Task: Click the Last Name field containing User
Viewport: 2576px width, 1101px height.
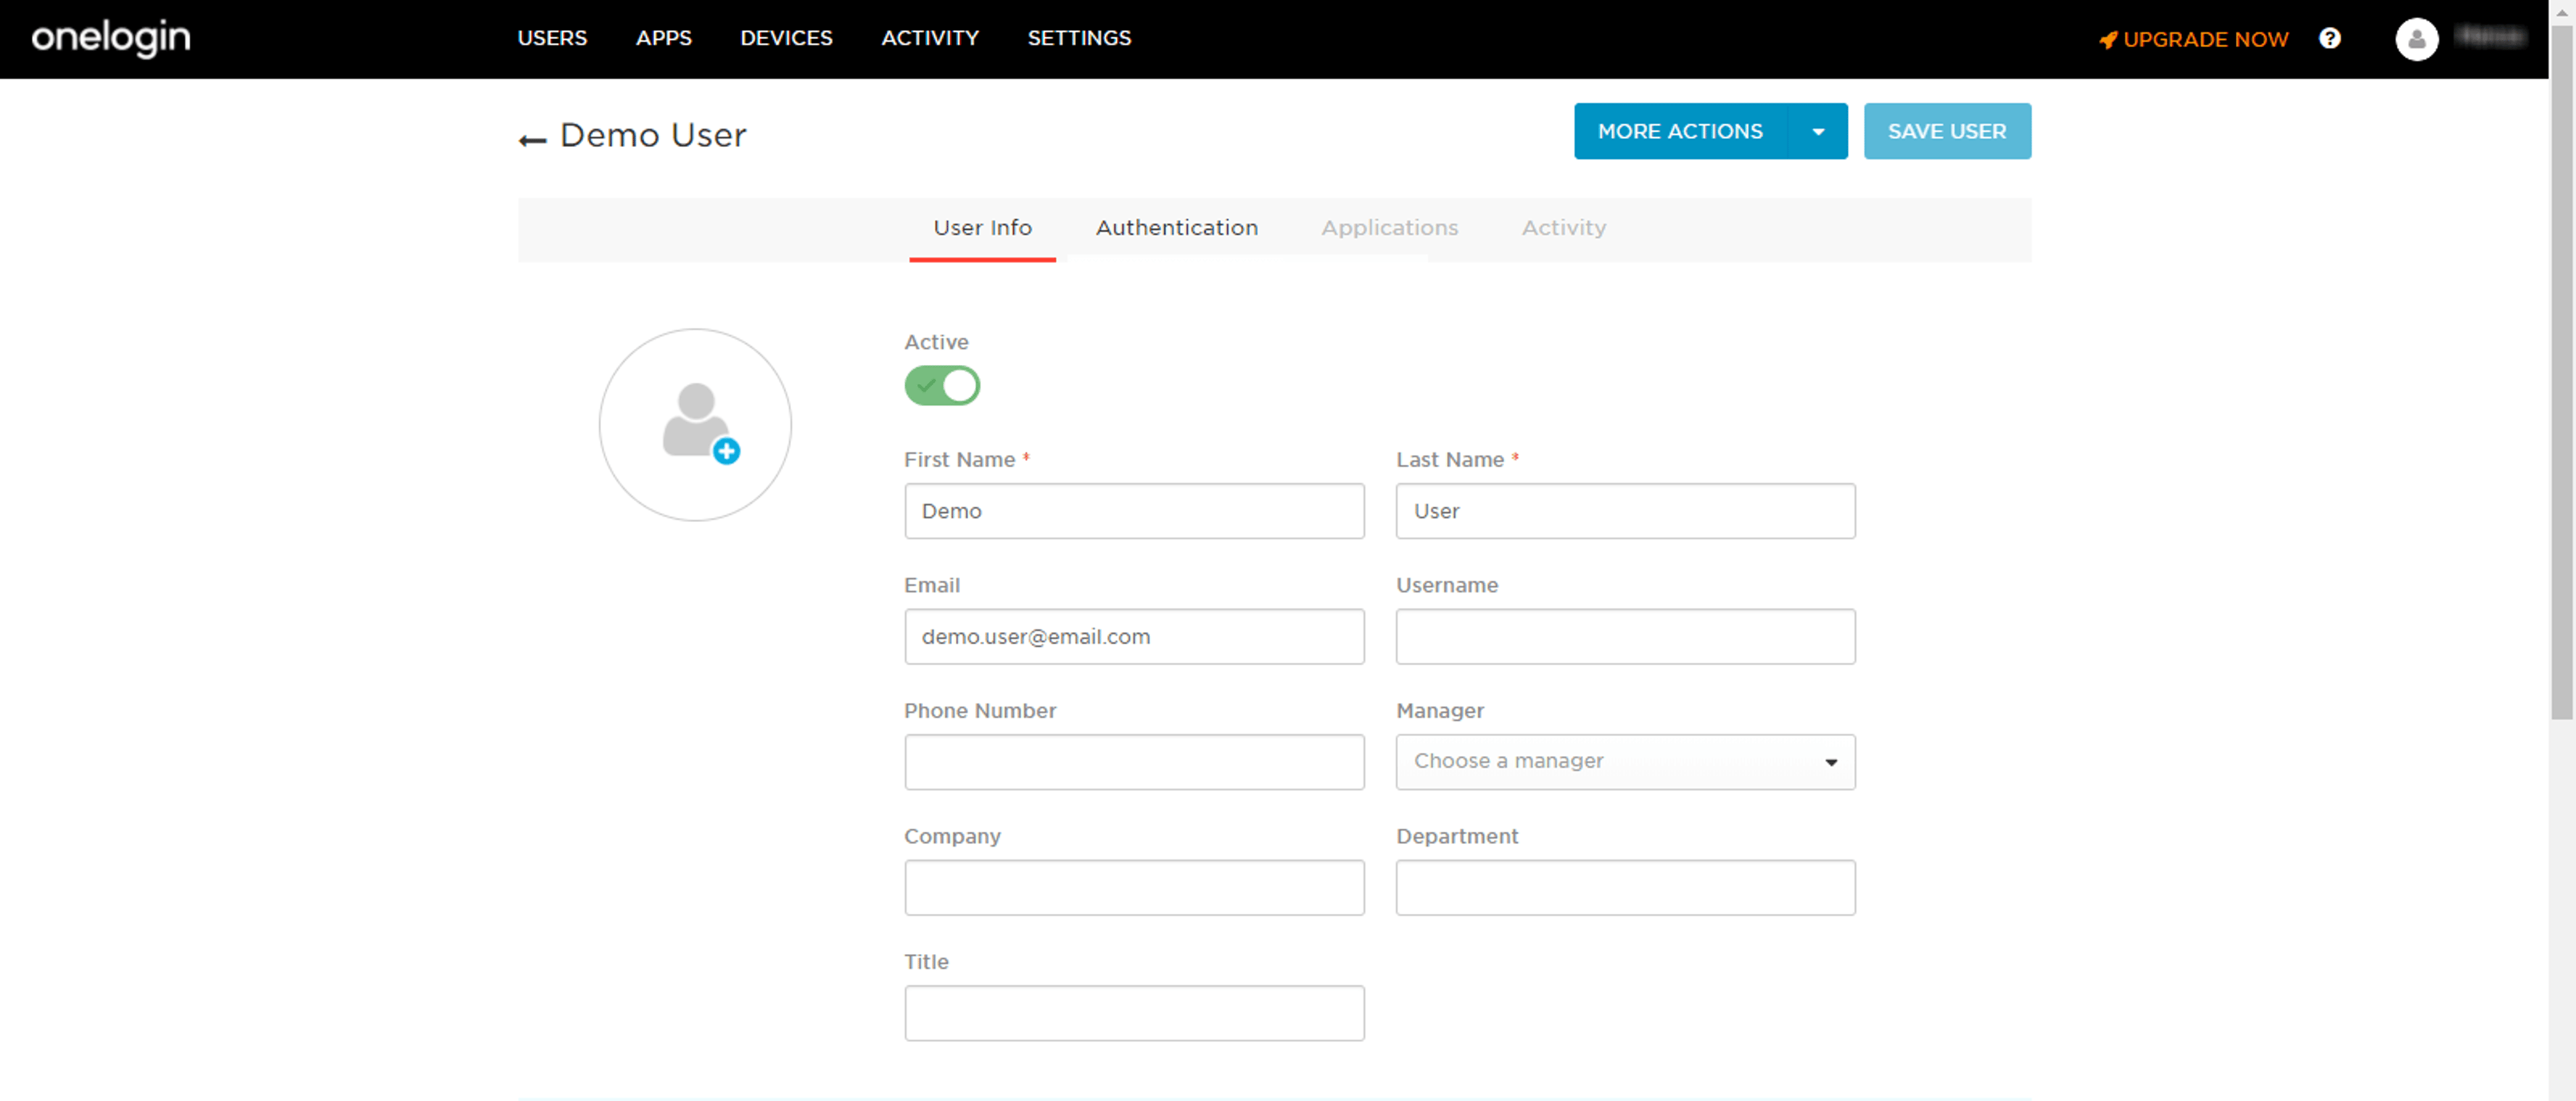Action: tap(1625, 511)
